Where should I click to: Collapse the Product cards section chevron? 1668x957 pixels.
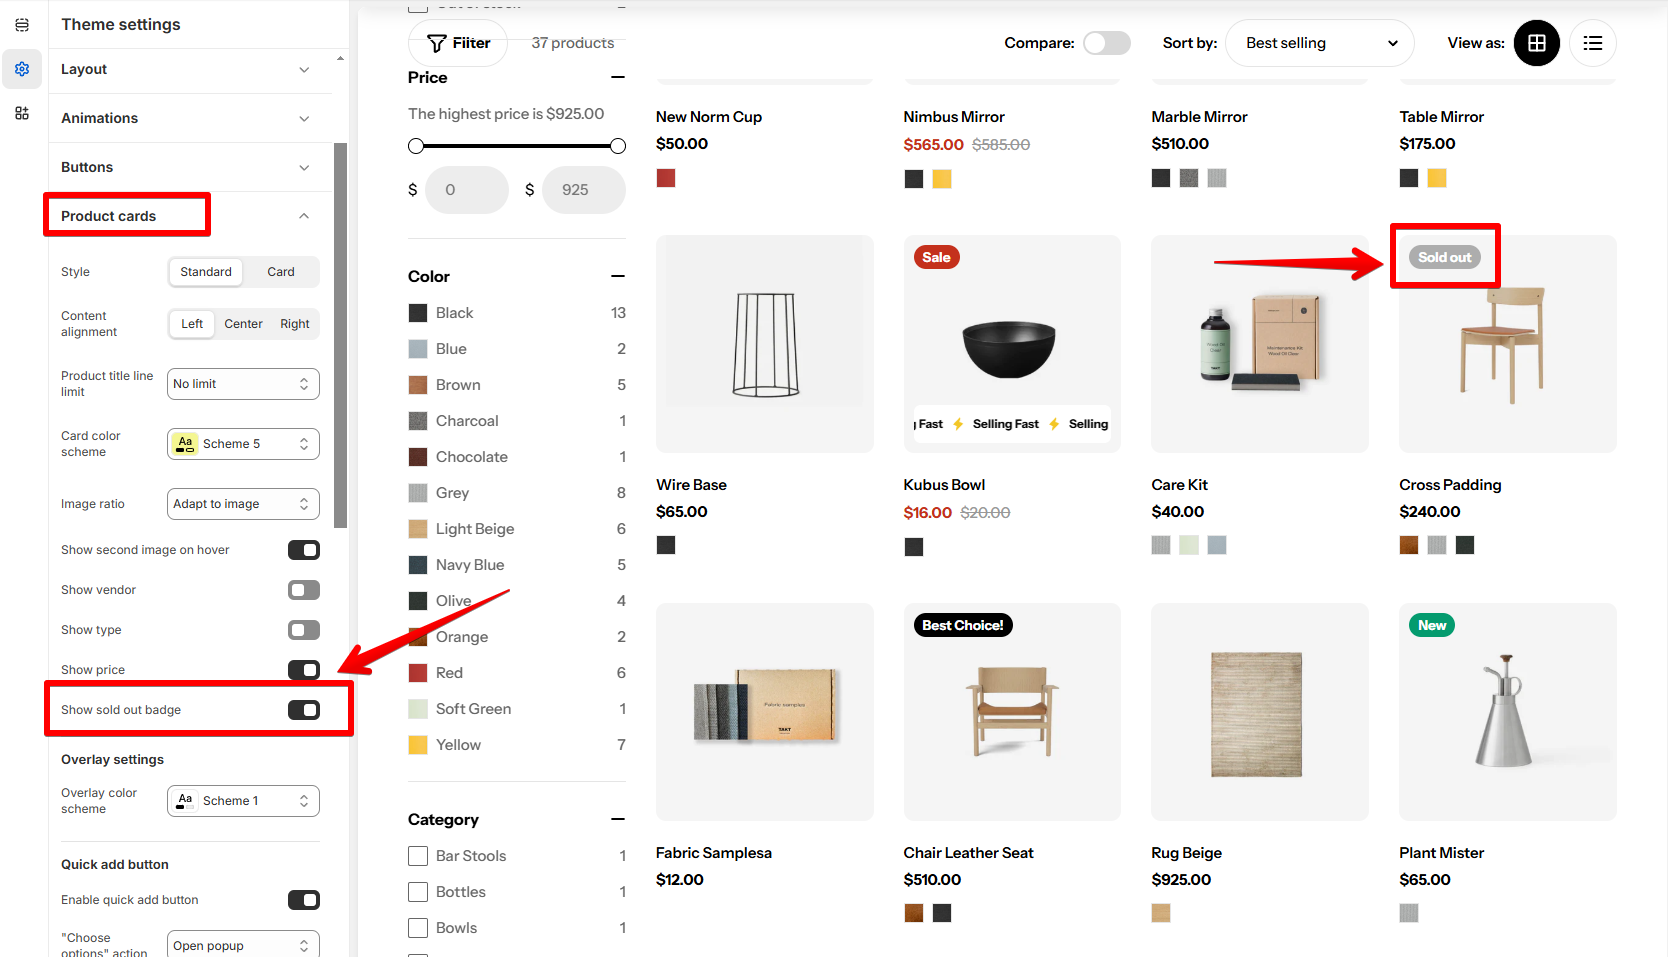click(x=304, y=216)
